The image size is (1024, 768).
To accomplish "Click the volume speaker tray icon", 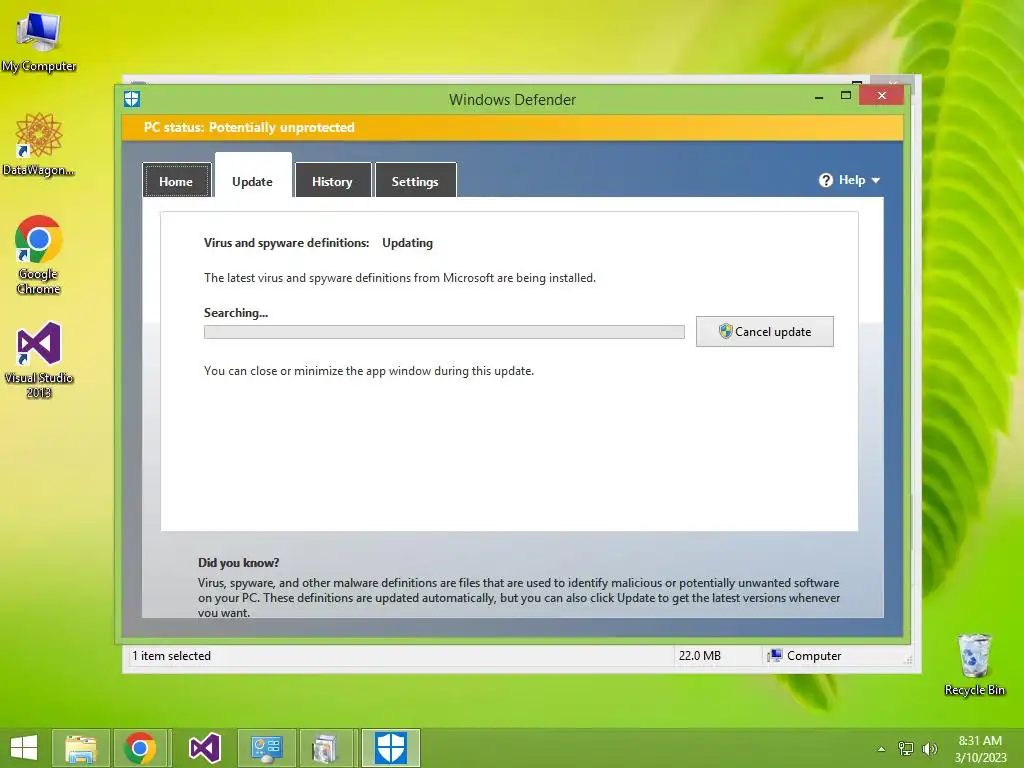I will 929,748.
